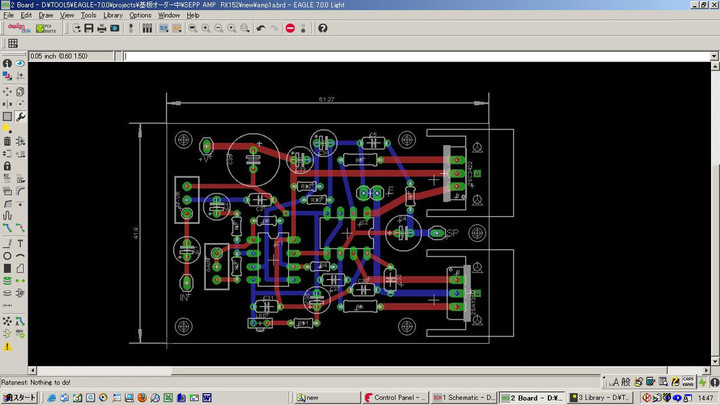Screen dimensions: 720x405
Task: Select the Info tool in left palette
Action: [7, 63]
